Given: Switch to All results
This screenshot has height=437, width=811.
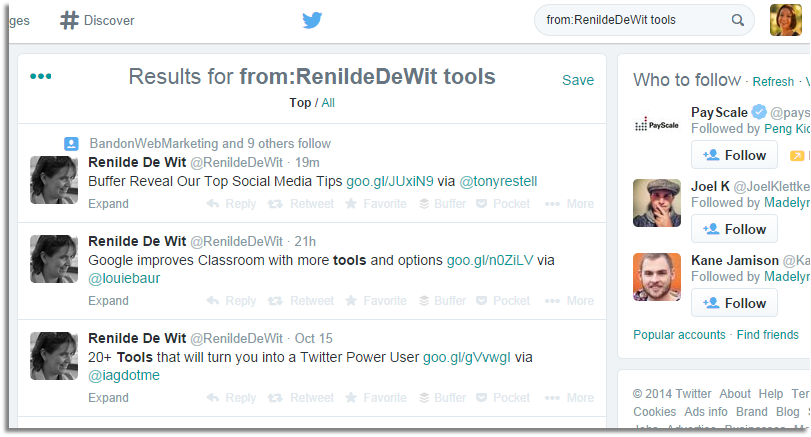Looking at the screenshot, I should point(328,103).
